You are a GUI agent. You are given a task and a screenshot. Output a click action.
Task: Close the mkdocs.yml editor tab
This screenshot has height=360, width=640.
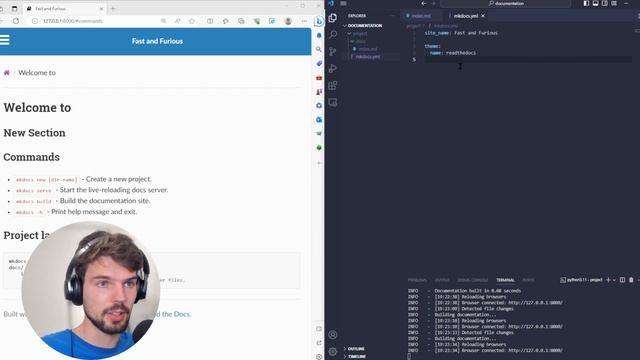pos(483,16)
